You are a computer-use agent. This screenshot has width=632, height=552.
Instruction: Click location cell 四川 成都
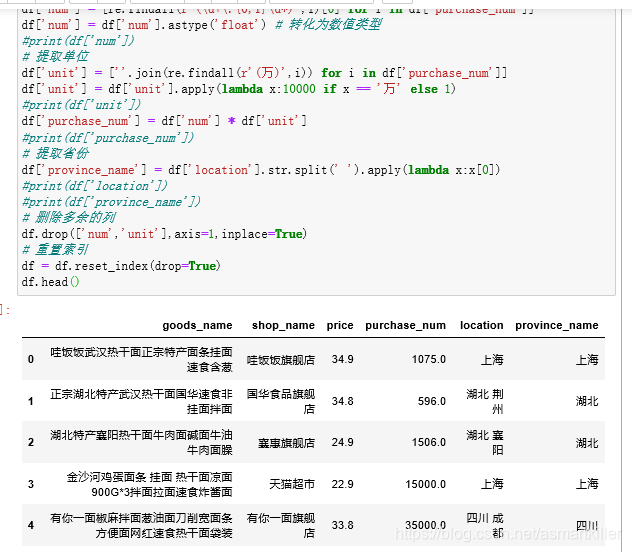coord(485,525)
